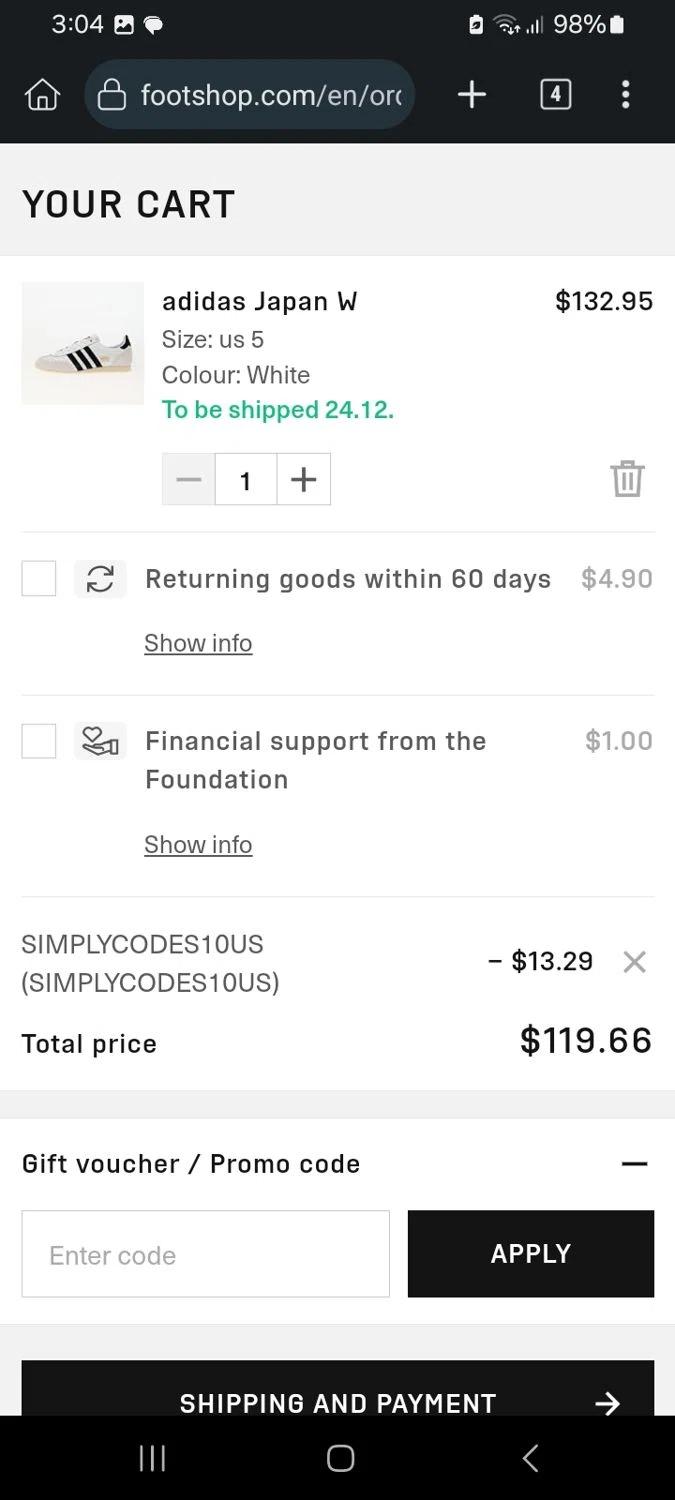
Task: Open Android recent apps view
Action: [152, 1458]
